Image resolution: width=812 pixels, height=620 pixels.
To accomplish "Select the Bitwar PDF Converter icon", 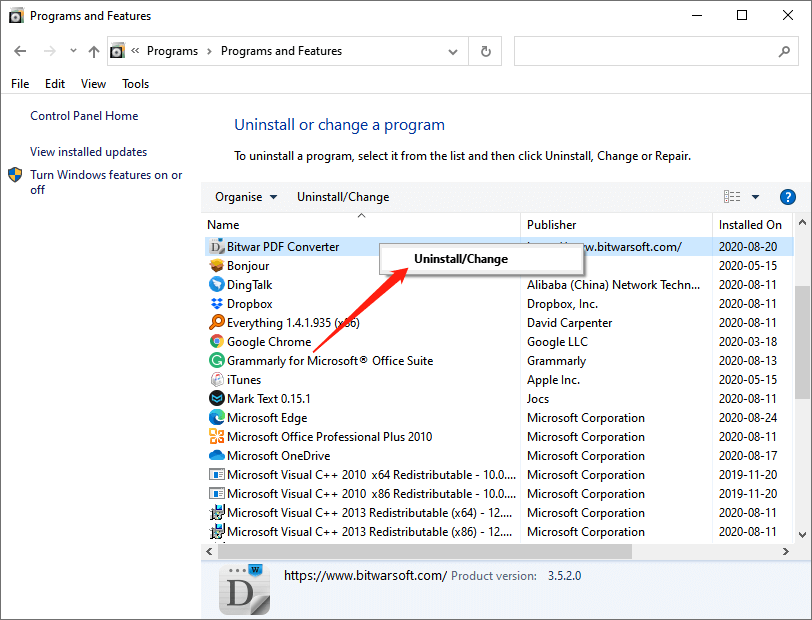I will tap(218, 246).
